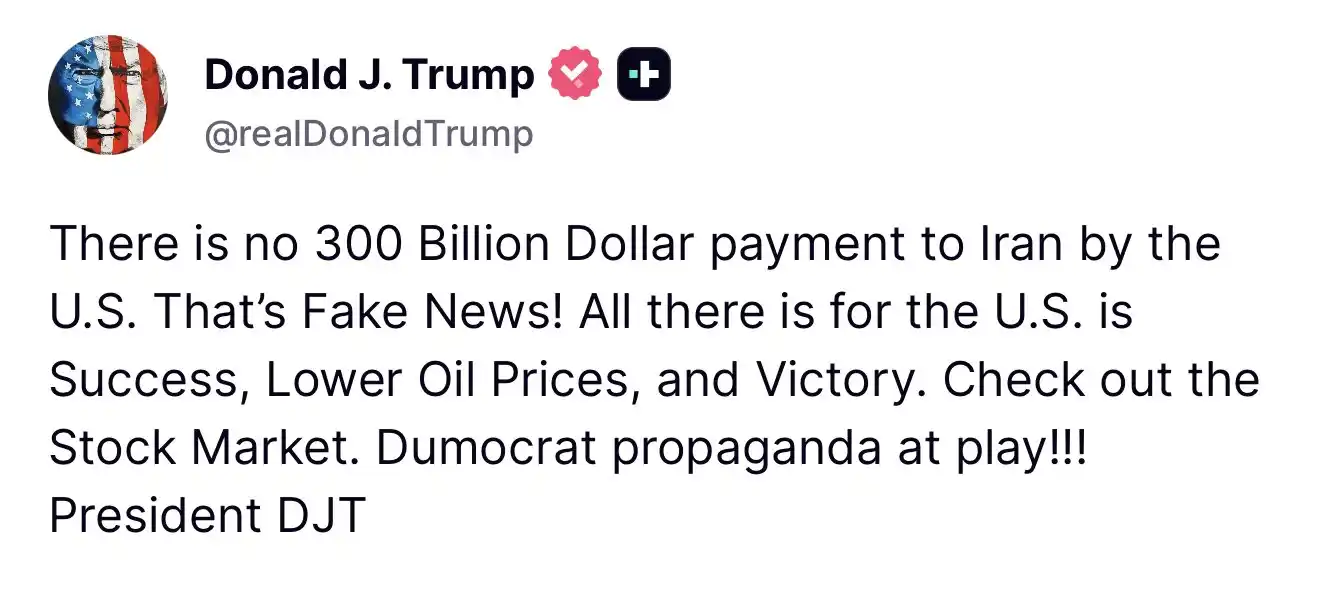Open the flag-painted profile avatar

pos(108,95)
